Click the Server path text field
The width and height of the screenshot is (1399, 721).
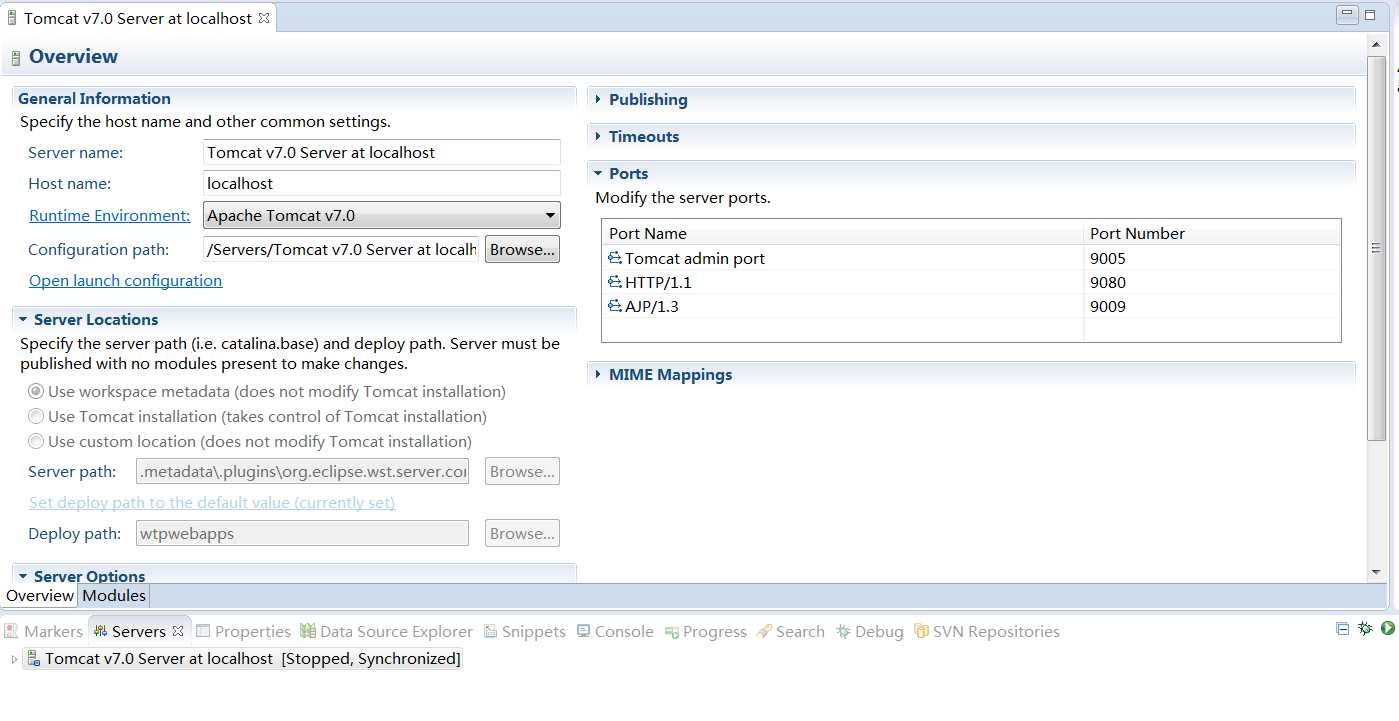click(x=302, y=471)
